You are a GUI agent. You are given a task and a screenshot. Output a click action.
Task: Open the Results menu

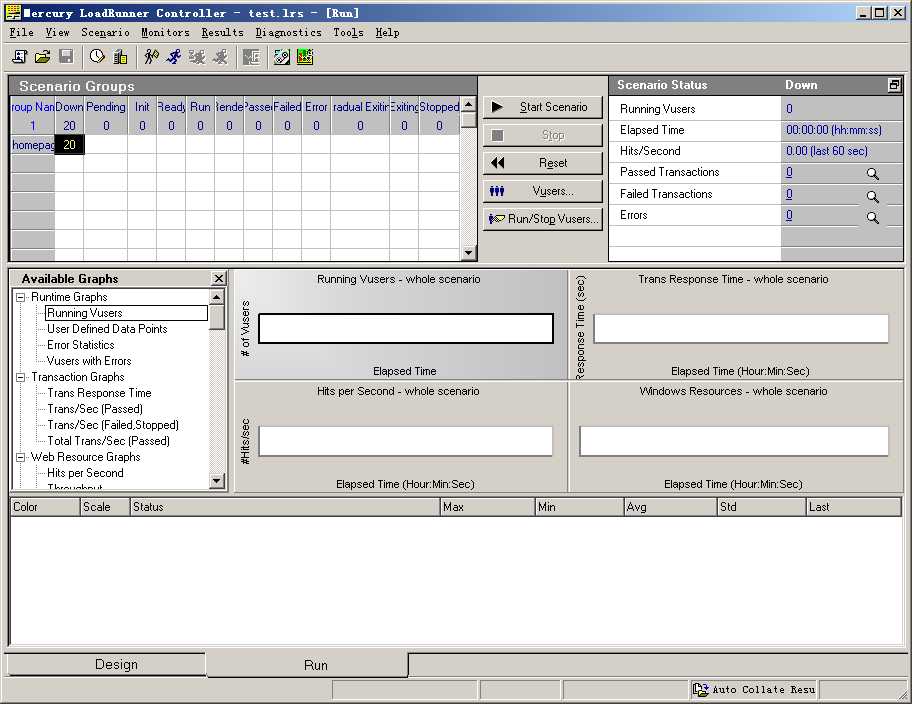[x=222, y=33]
